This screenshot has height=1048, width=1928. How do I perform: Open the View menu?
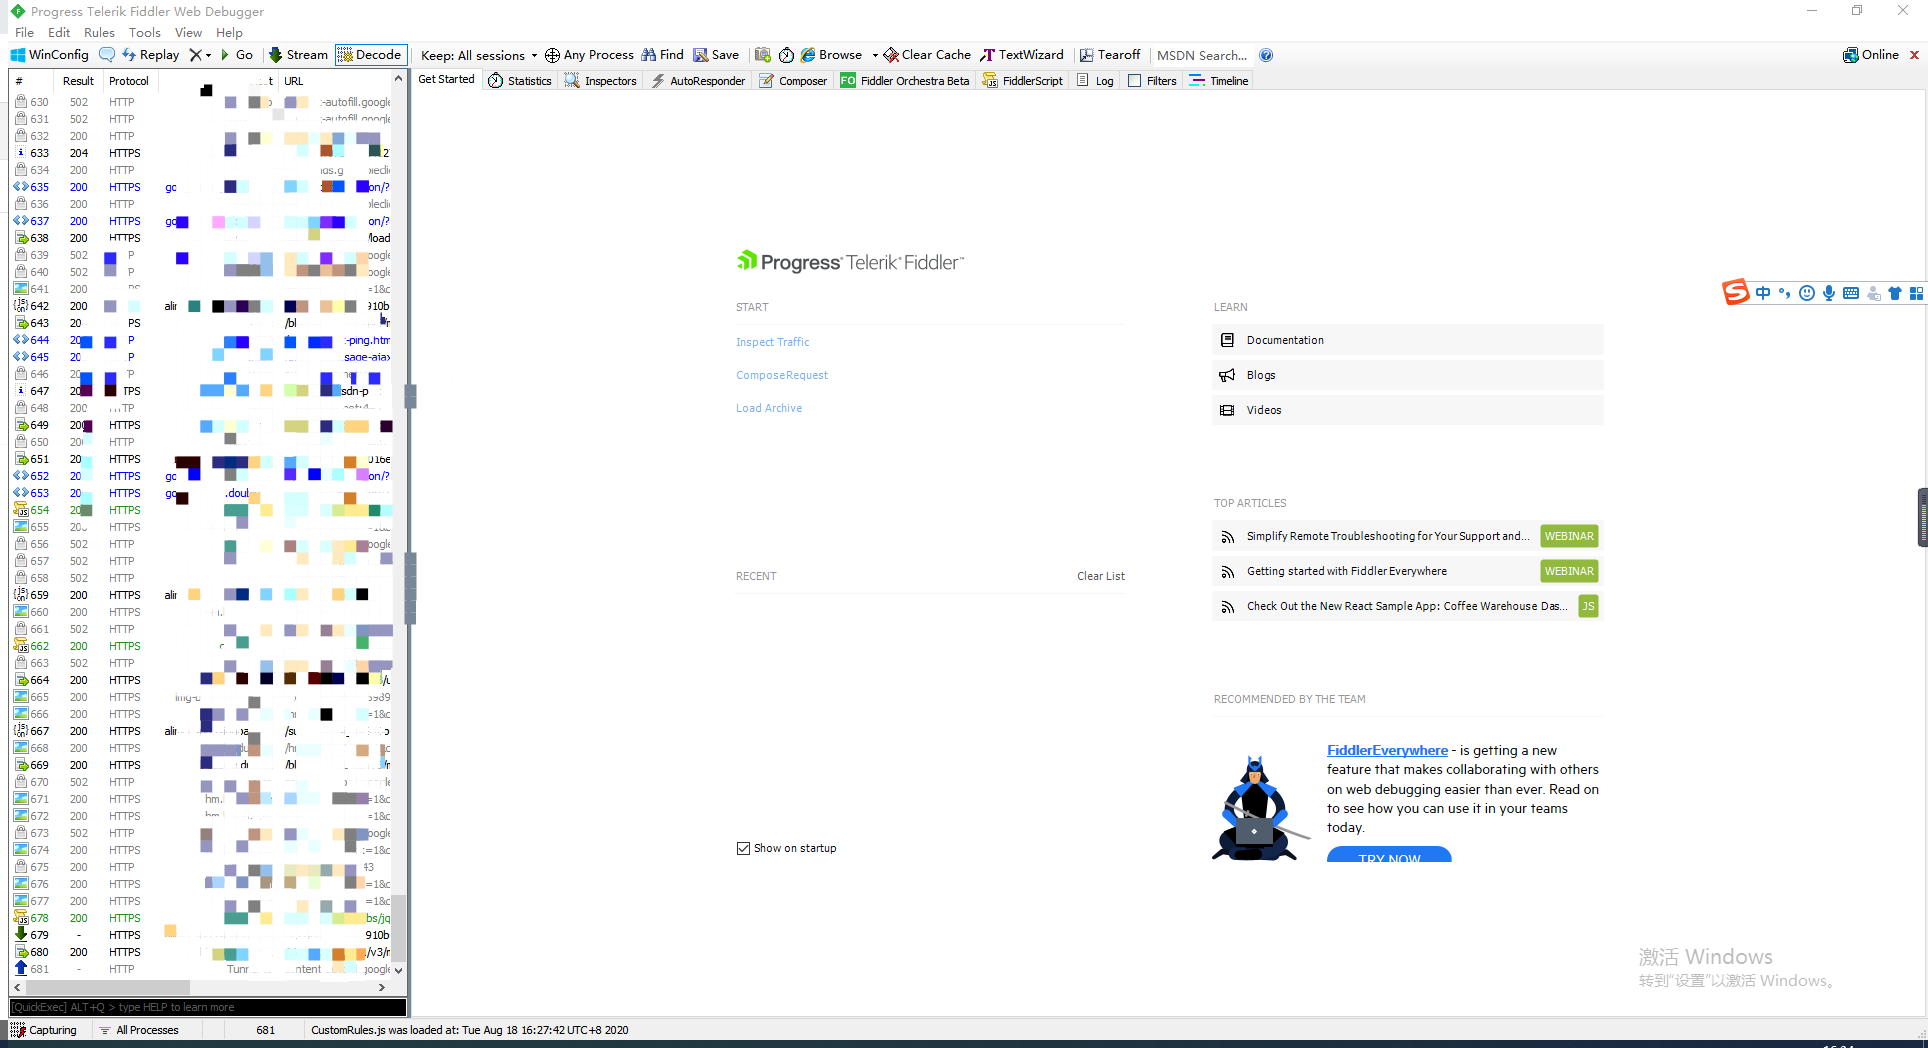(x=188, y=32)
